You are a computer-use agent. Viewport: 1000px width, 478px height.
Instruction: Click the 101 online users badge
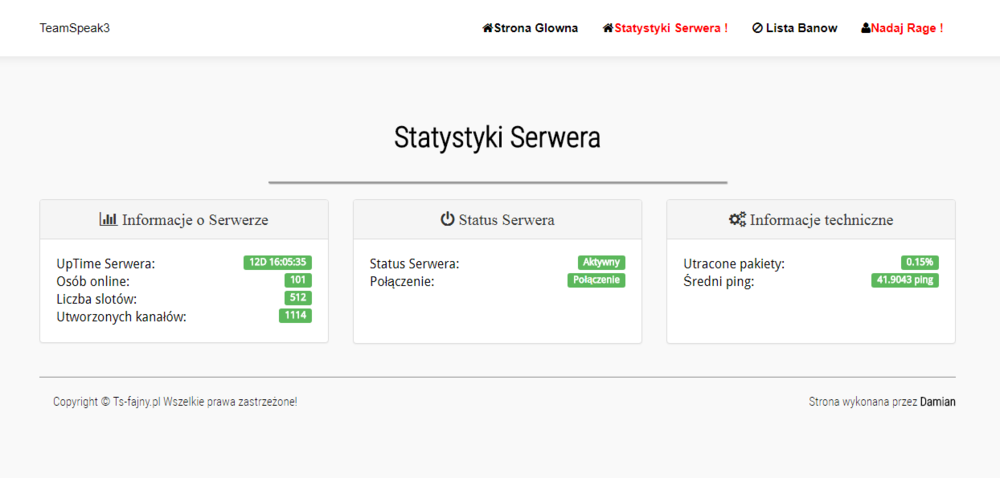[x=298, y=280]
